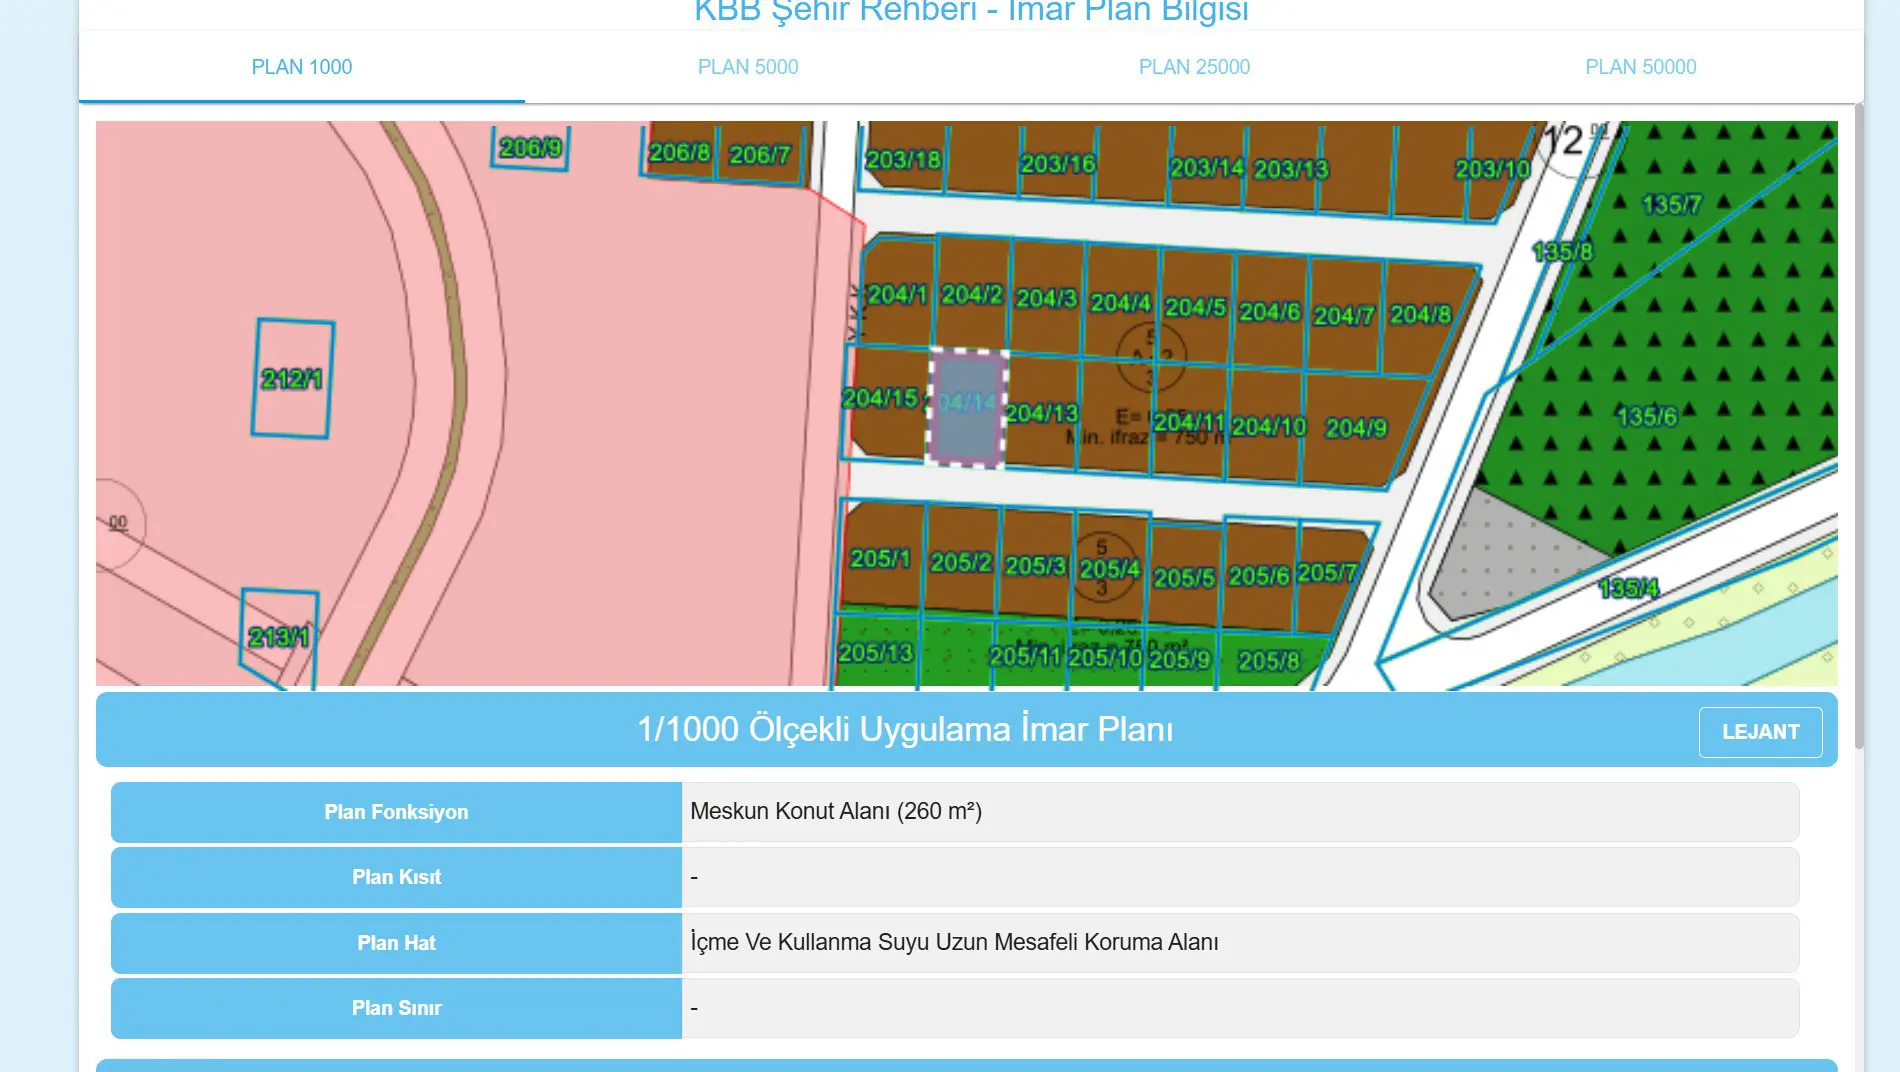Click the Plan Fonksiyon row header
Image resolution: width=1900 pixels, height=1072 pixels.
(x=396, y=812)
